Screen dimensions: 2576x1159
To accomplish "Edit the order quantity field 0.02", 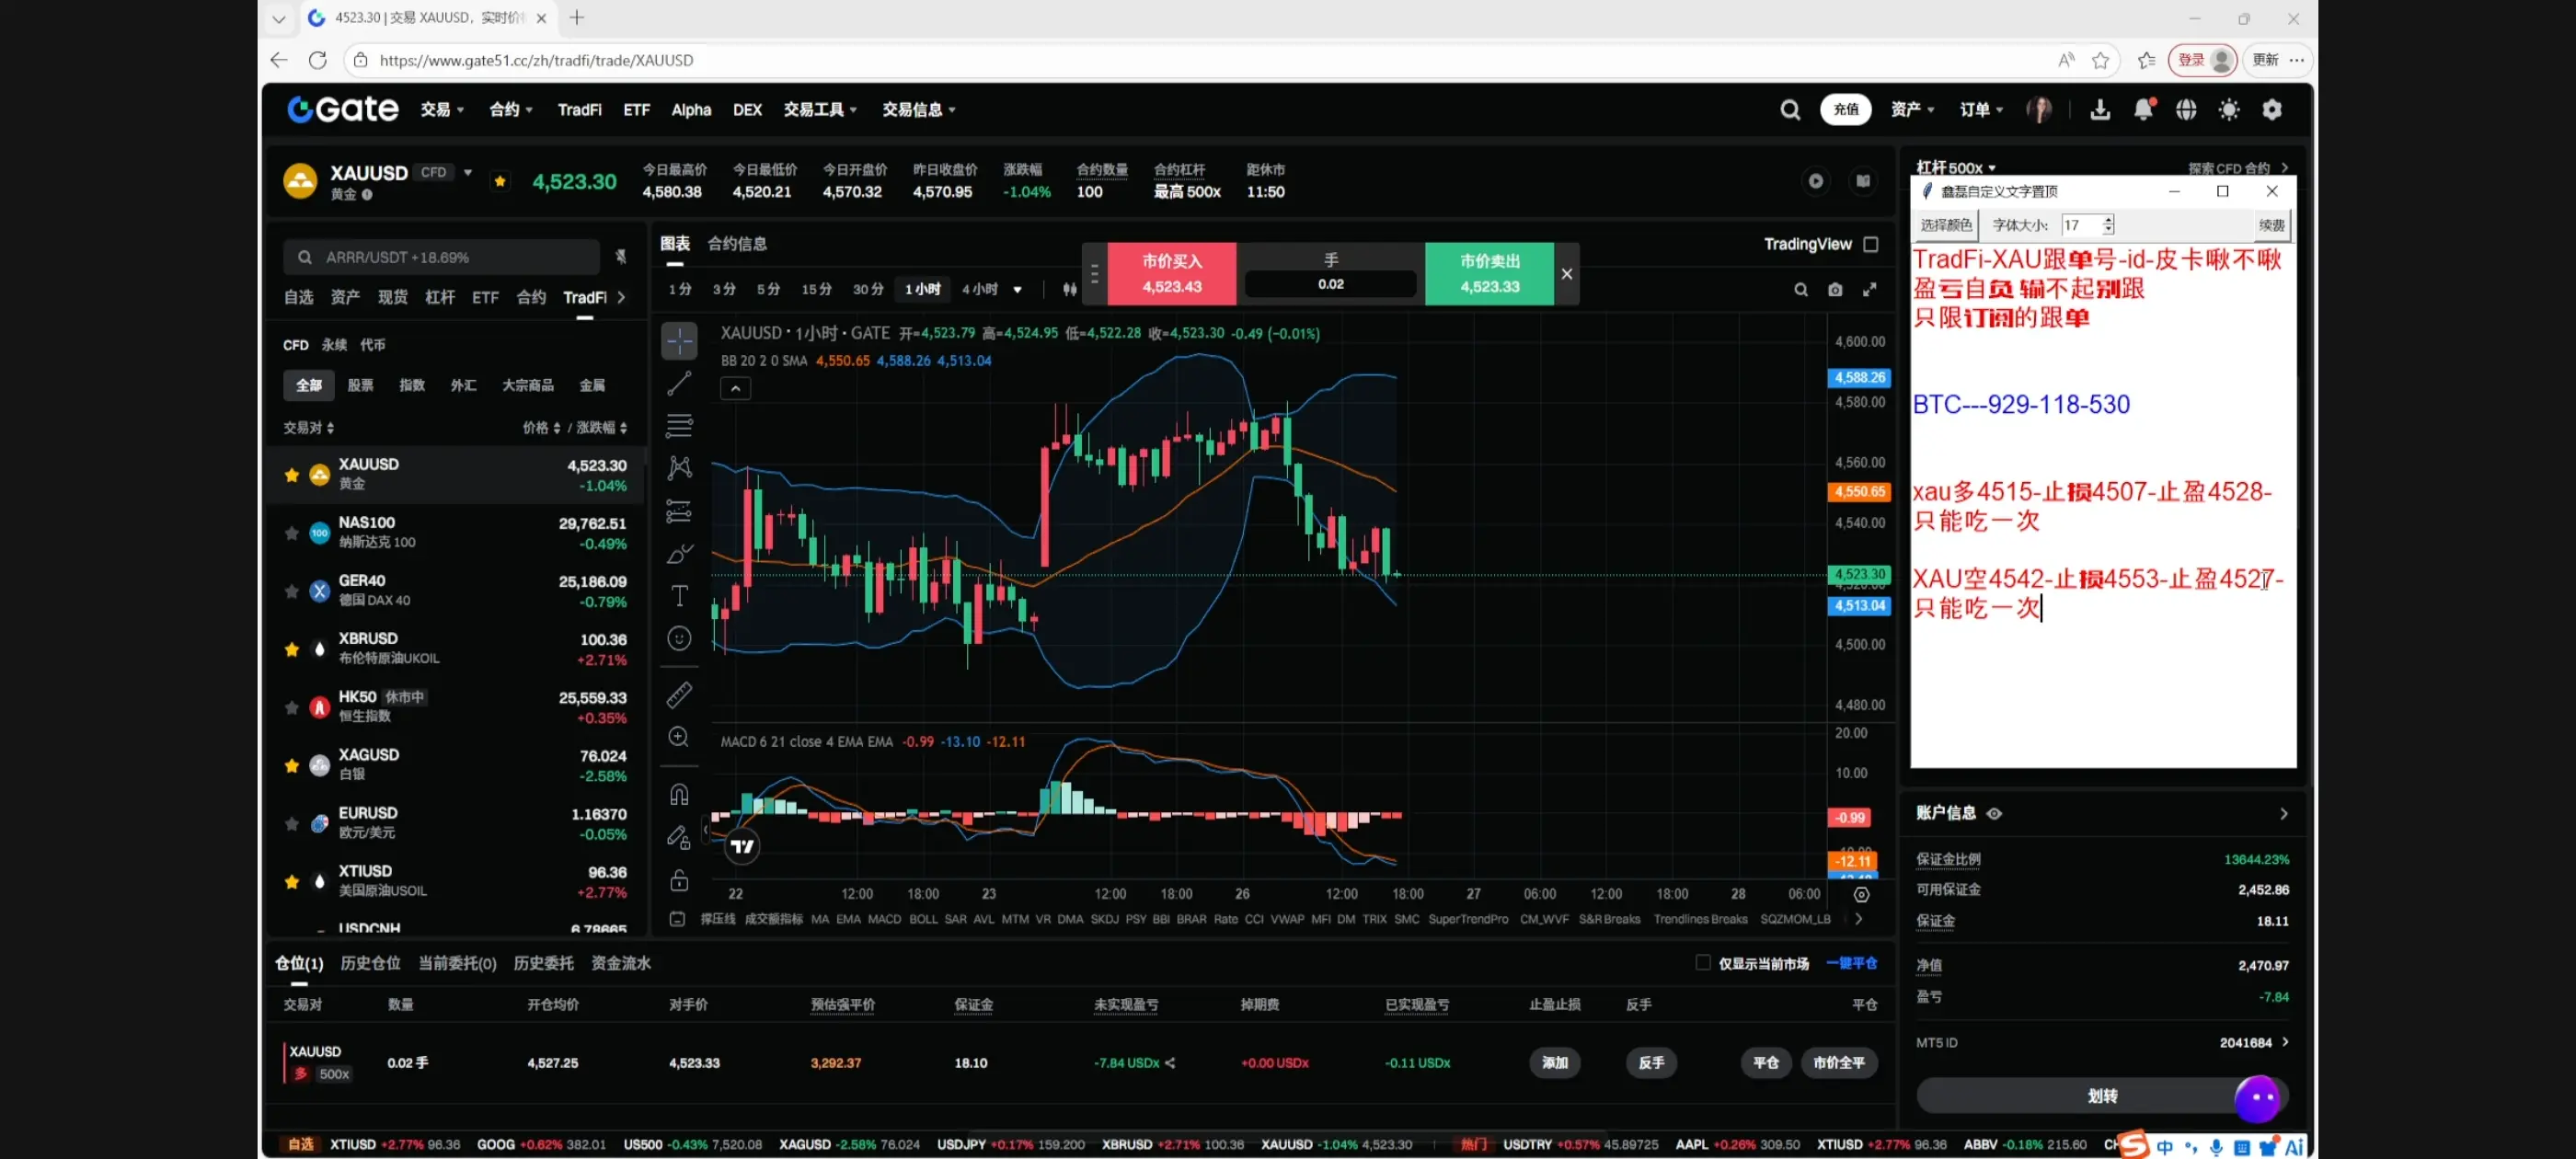I will (x=1330, y=284).
